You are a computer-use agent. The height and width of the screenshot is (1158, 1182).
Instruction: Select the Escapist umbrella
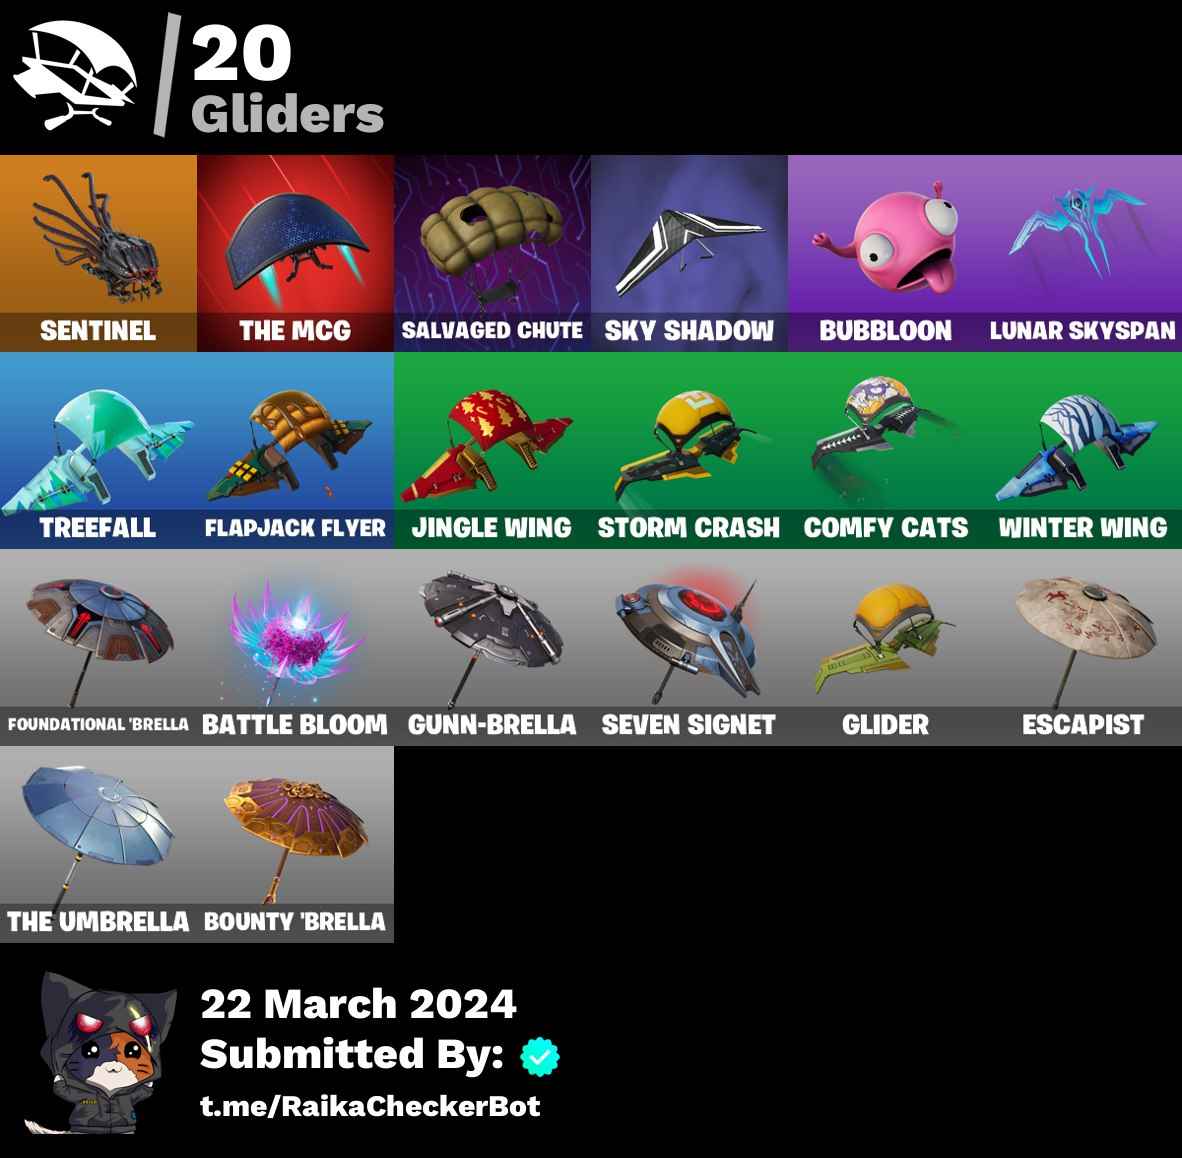click(1083, 648)
